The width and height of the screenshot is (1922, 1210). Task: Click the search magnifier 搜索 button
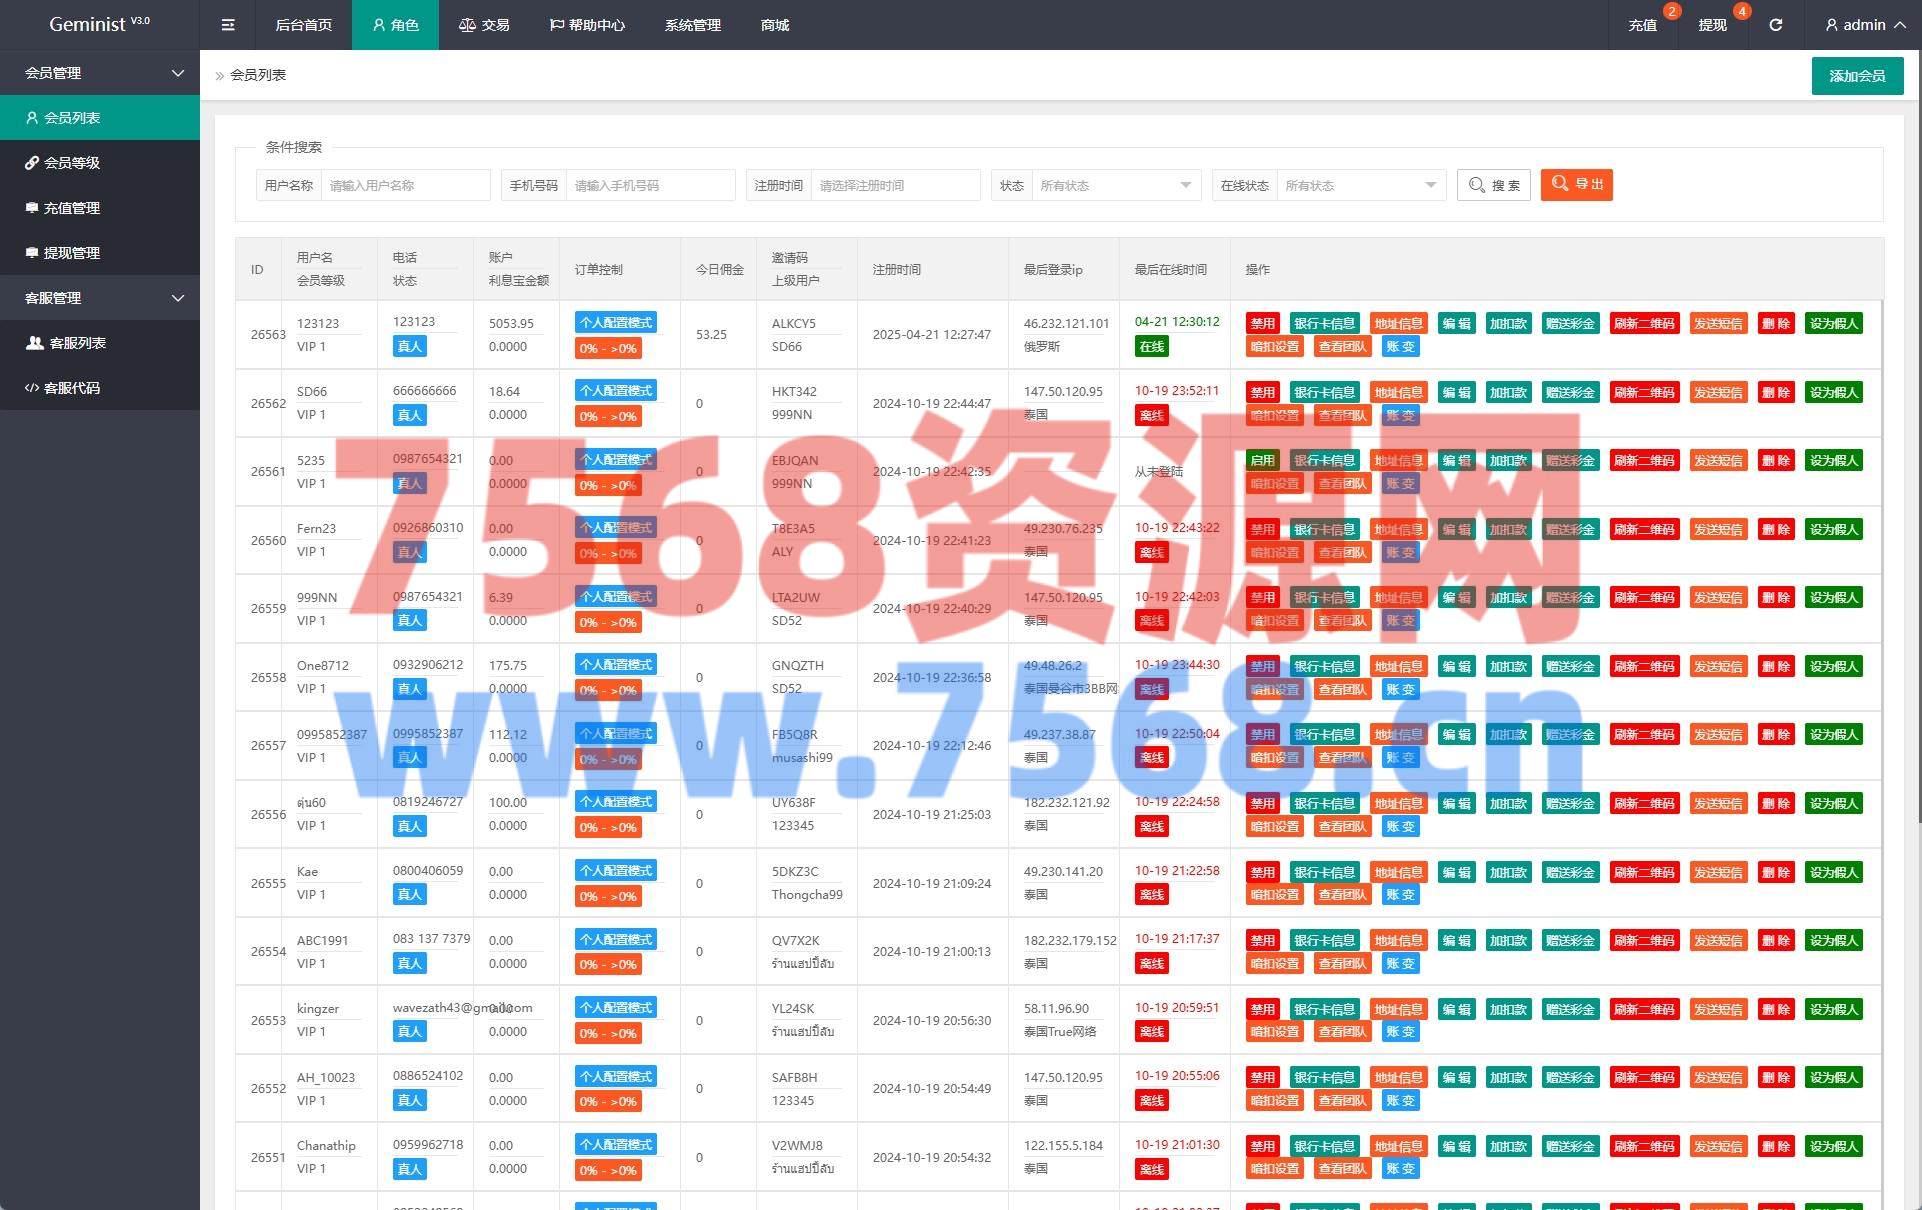tap(1494, 185)
